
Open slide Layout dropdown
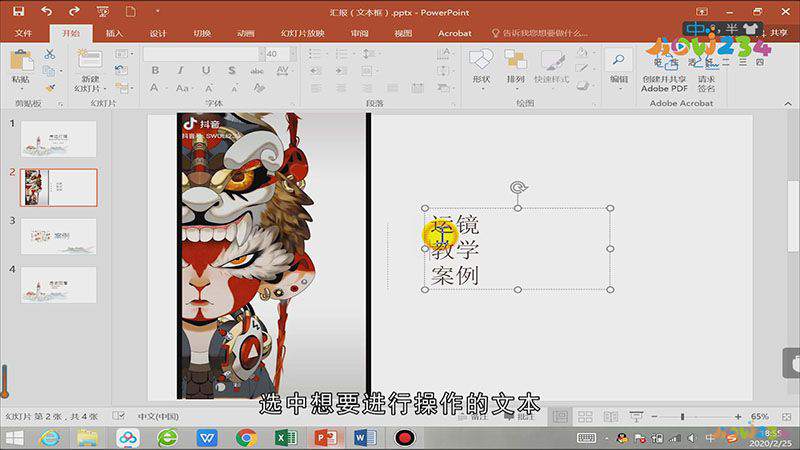point(122,54)
